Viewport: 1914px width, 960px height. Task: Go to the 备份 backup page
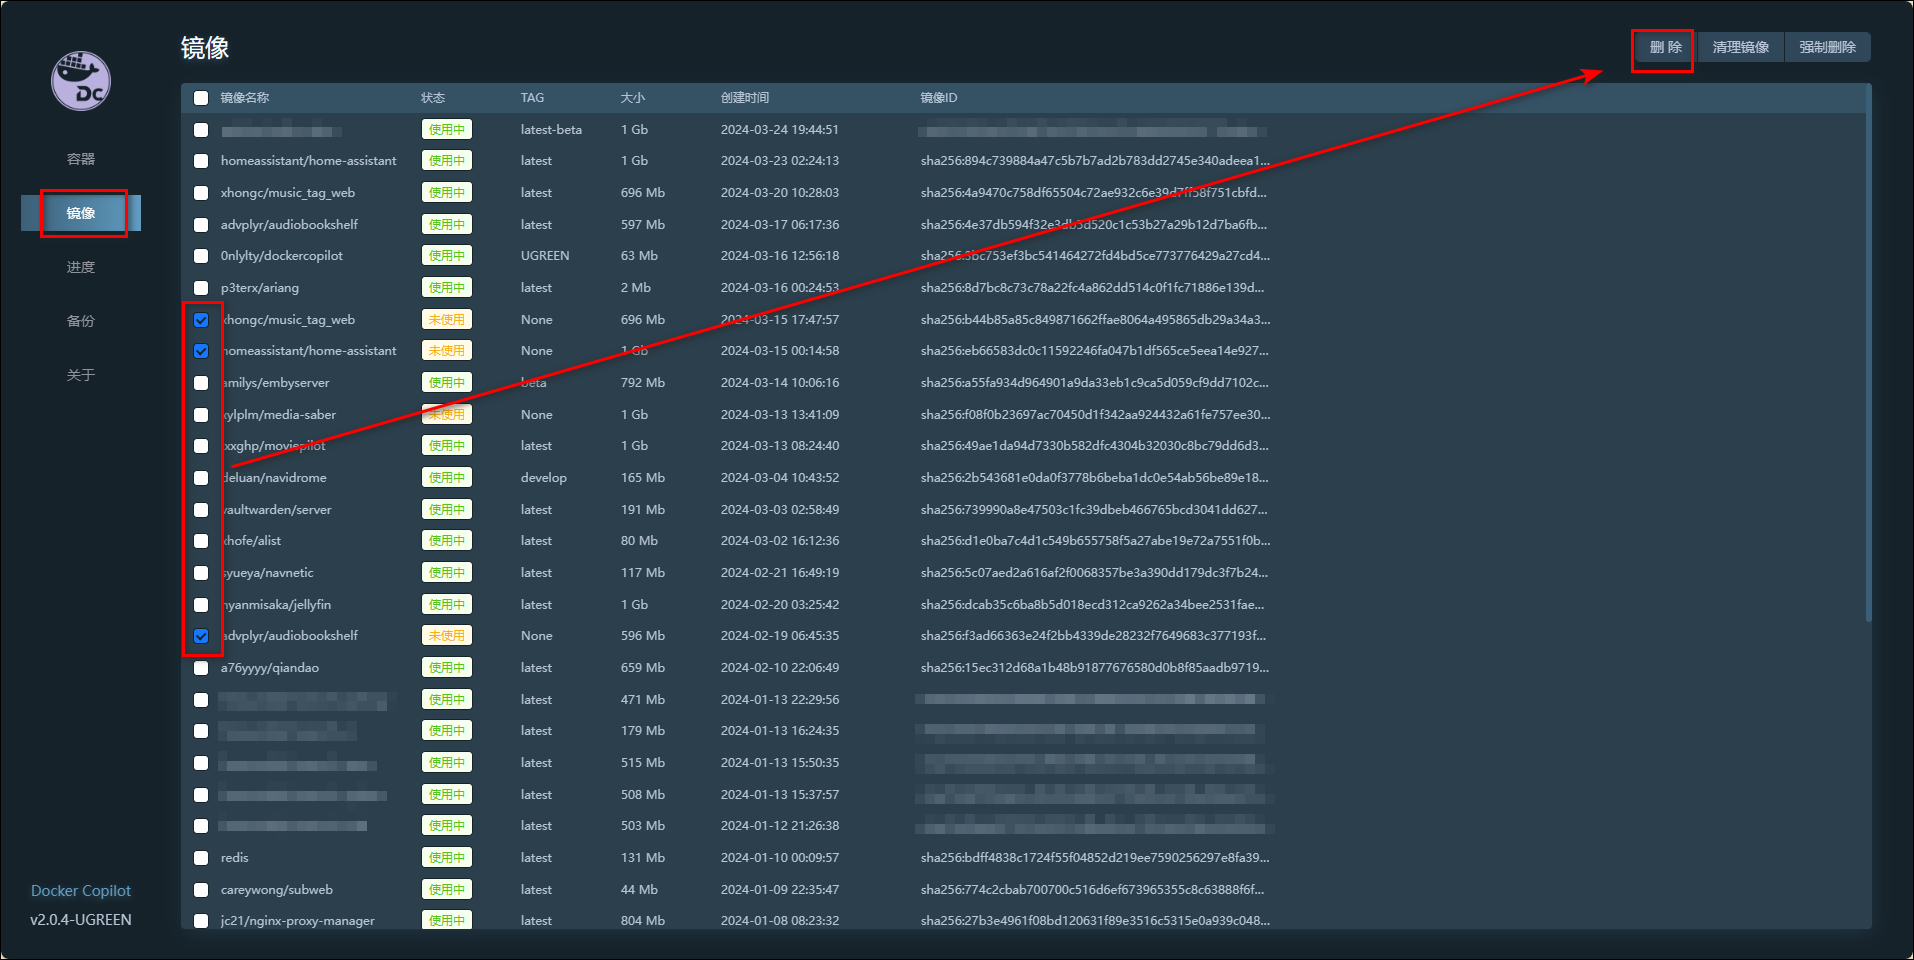coord(81,321)
